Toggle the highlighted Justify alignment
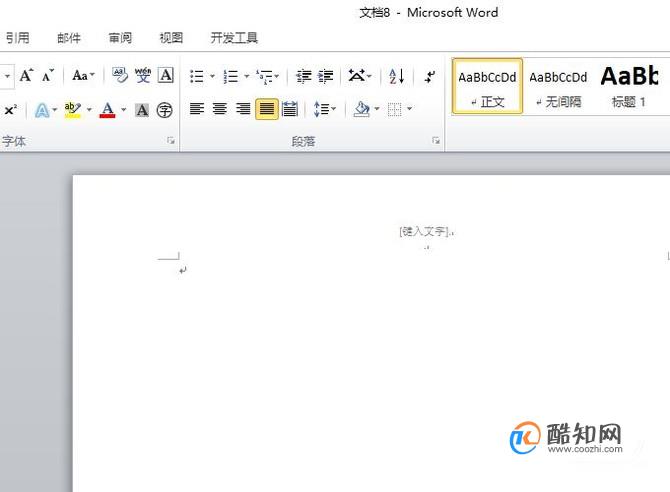The image size is (670, 492). tap(267, 109)
